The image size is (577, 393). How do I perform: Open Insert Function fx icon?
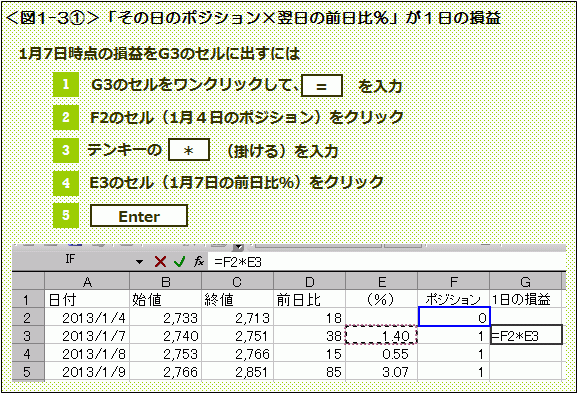(199, 262)
